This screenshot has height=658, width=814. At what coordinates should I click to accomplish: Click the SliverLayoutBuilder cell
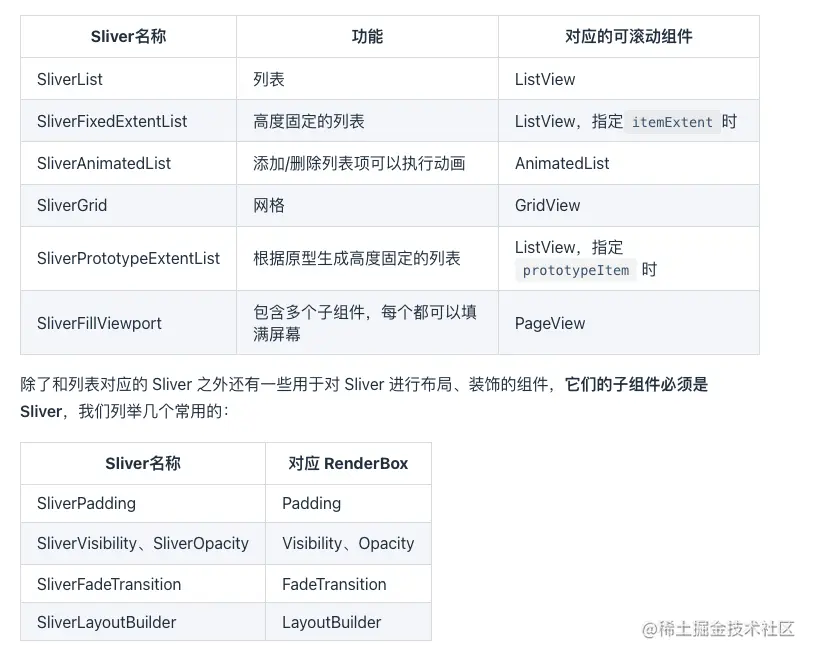click(143, 622)
